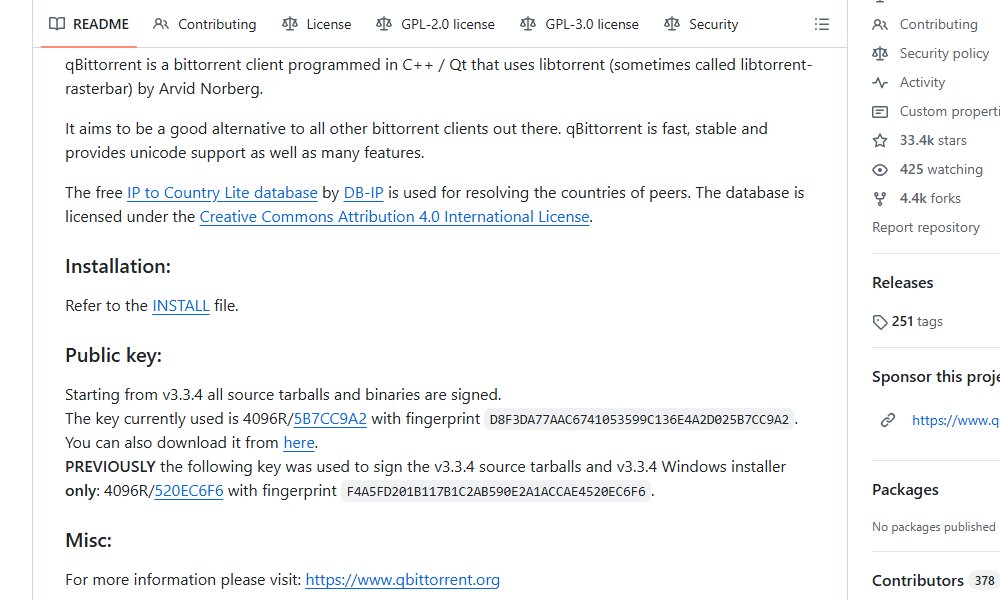The width and height of the screenshot is (1000, 600).
Task: Open the Security tab
Action: (x=702, y=24)
